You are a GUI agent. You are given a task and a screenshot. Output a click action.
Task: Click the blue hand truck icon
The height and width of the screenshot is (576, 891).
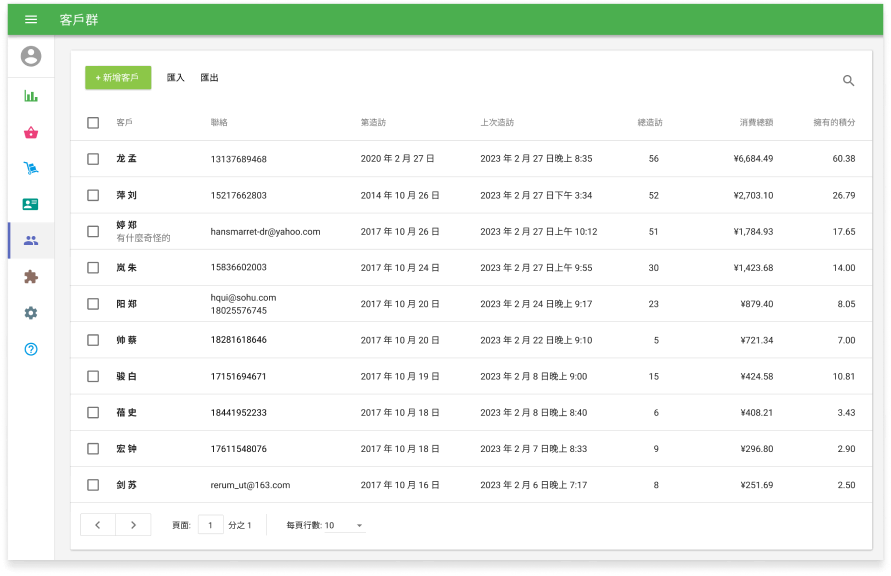point(31,168)
